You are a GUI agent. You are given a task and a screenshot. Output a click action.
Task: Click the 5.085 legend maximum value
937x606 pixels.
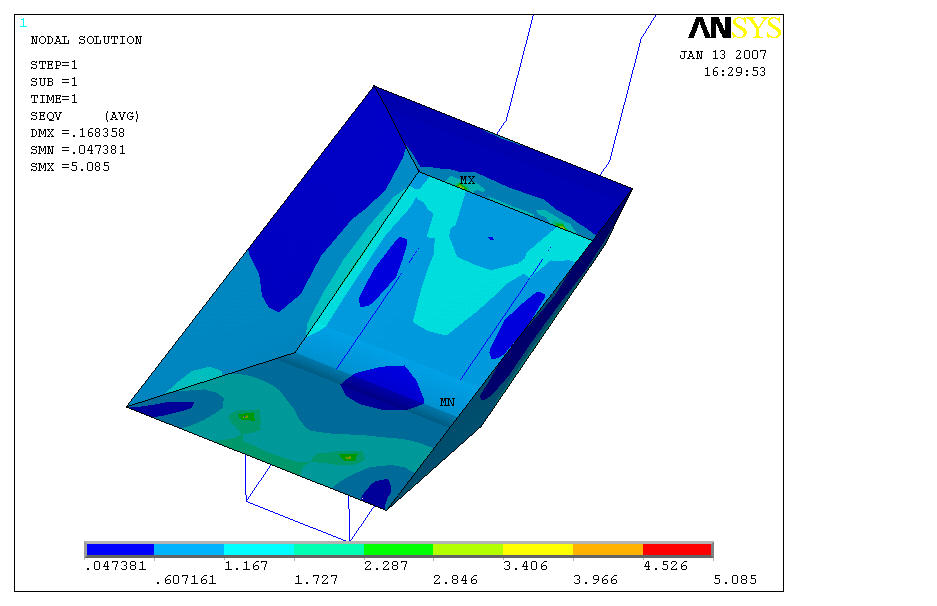point(735,580)
